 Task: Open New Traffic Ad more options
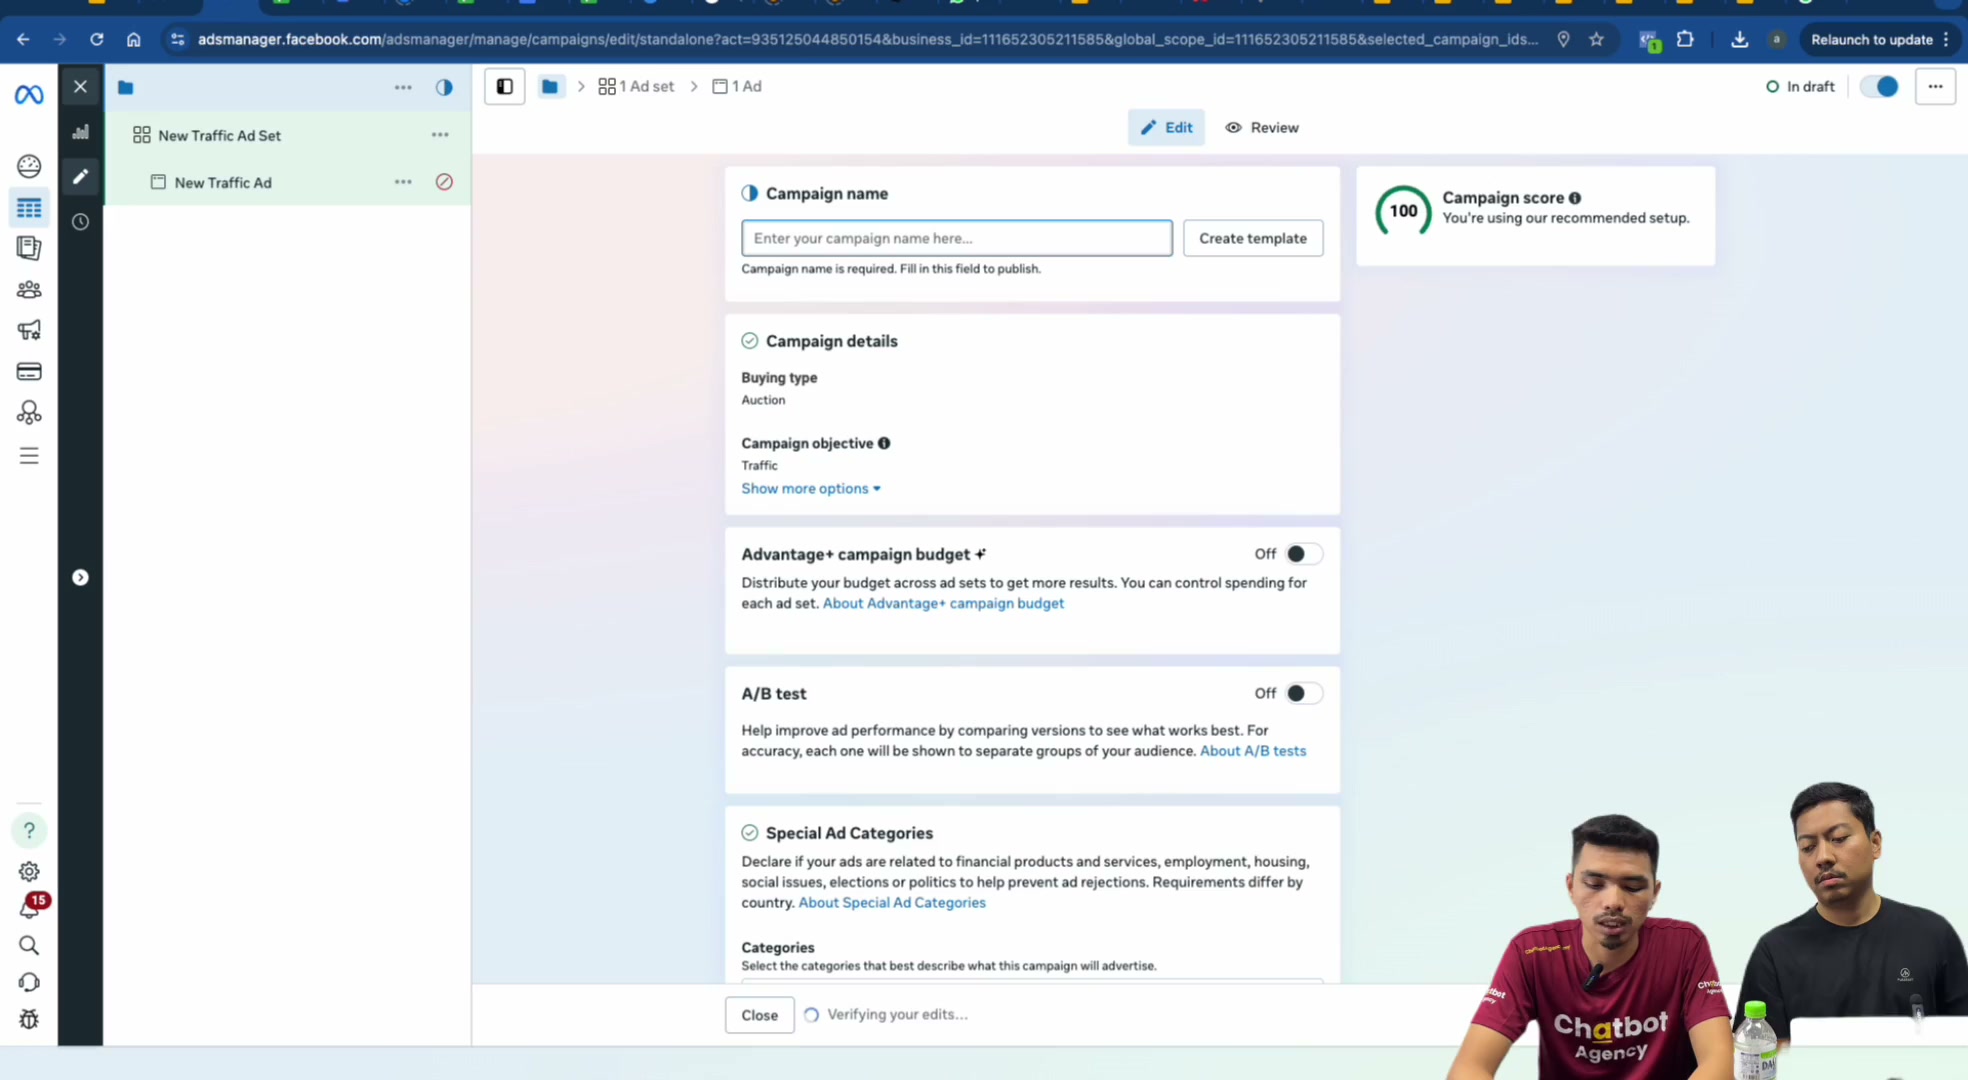coord(403,182)
